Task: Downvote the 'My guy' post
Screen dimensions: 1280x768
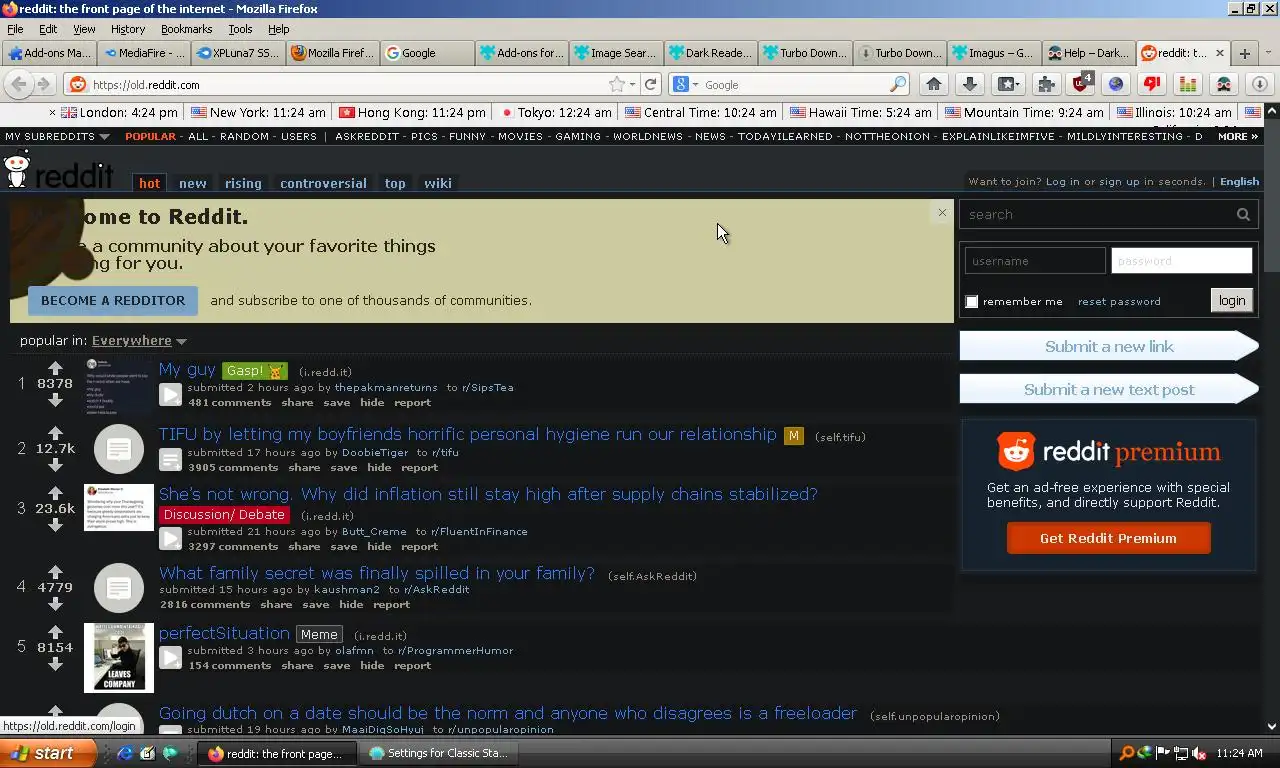Action: coord(55,400)
